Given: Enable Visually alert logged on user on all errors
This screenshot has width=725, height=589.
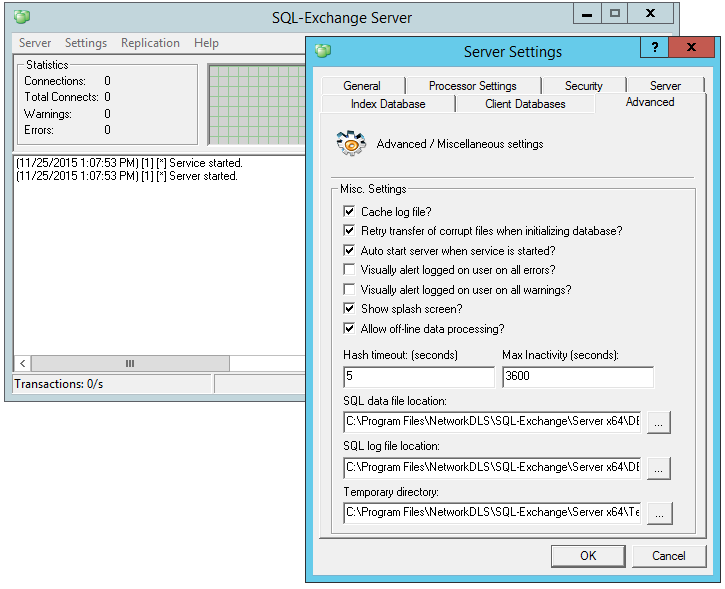Looking at the screenshot, I should pyautogui.click(x=349, y=270).
